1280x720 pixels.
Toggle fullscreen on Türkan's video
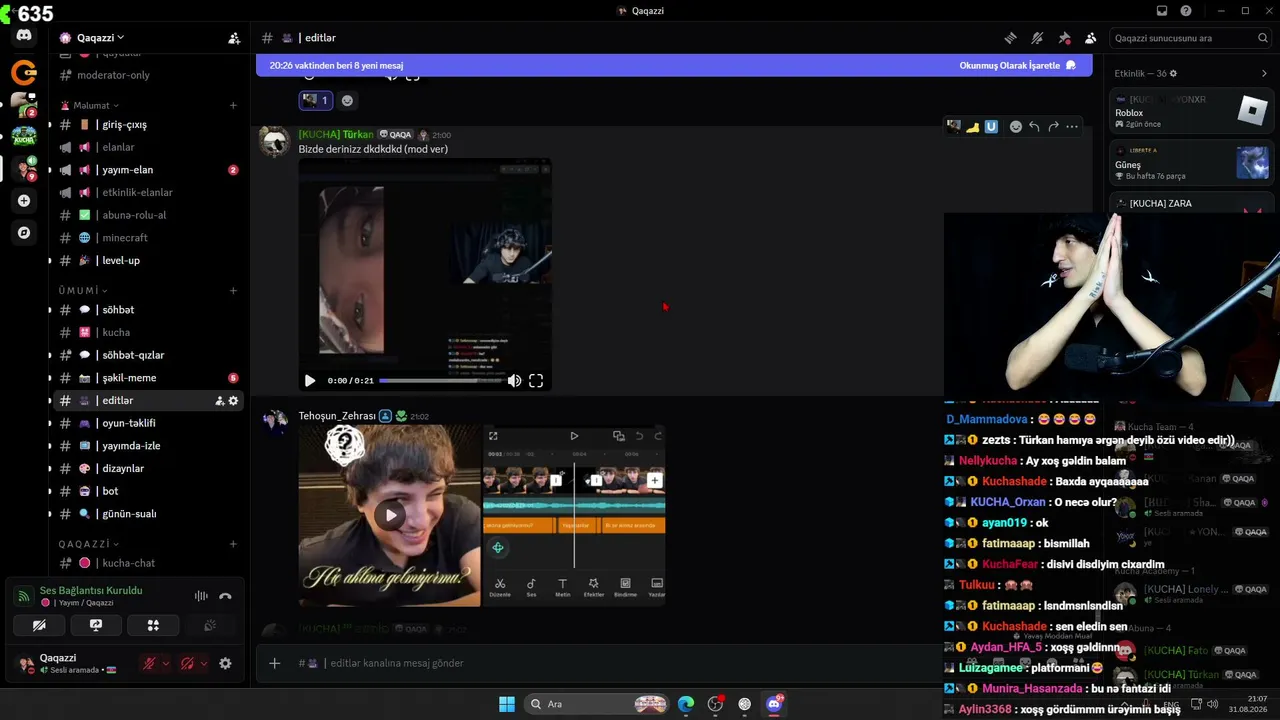pos(536,381)
